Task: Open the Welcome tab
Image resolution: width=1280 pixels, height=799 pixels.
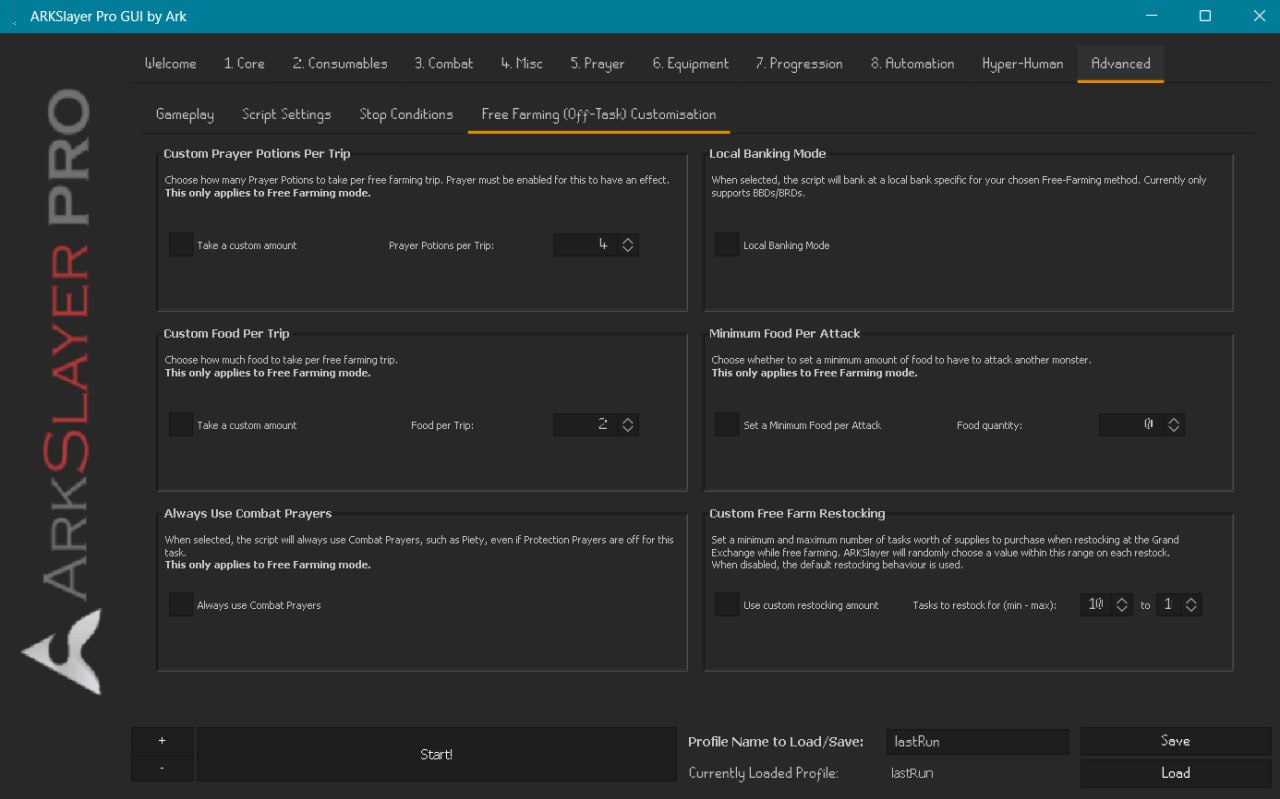Action: coord(170,63)
